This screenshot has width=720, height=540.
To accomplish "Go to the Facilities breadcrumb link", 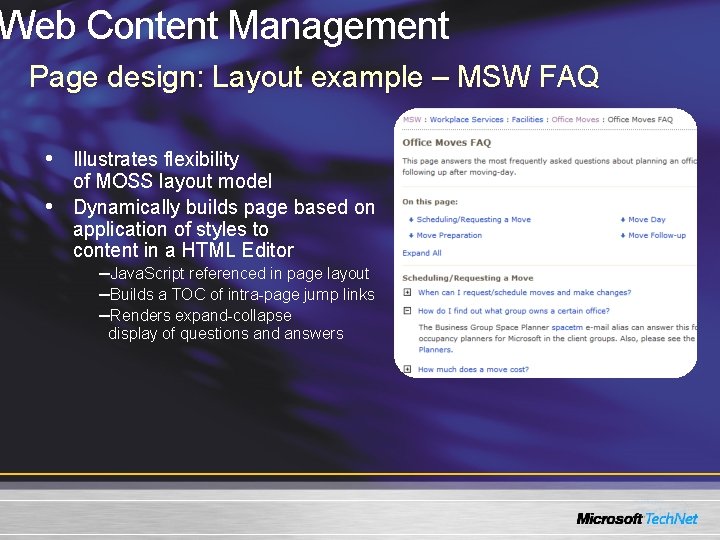I will [x=527, y=119].
